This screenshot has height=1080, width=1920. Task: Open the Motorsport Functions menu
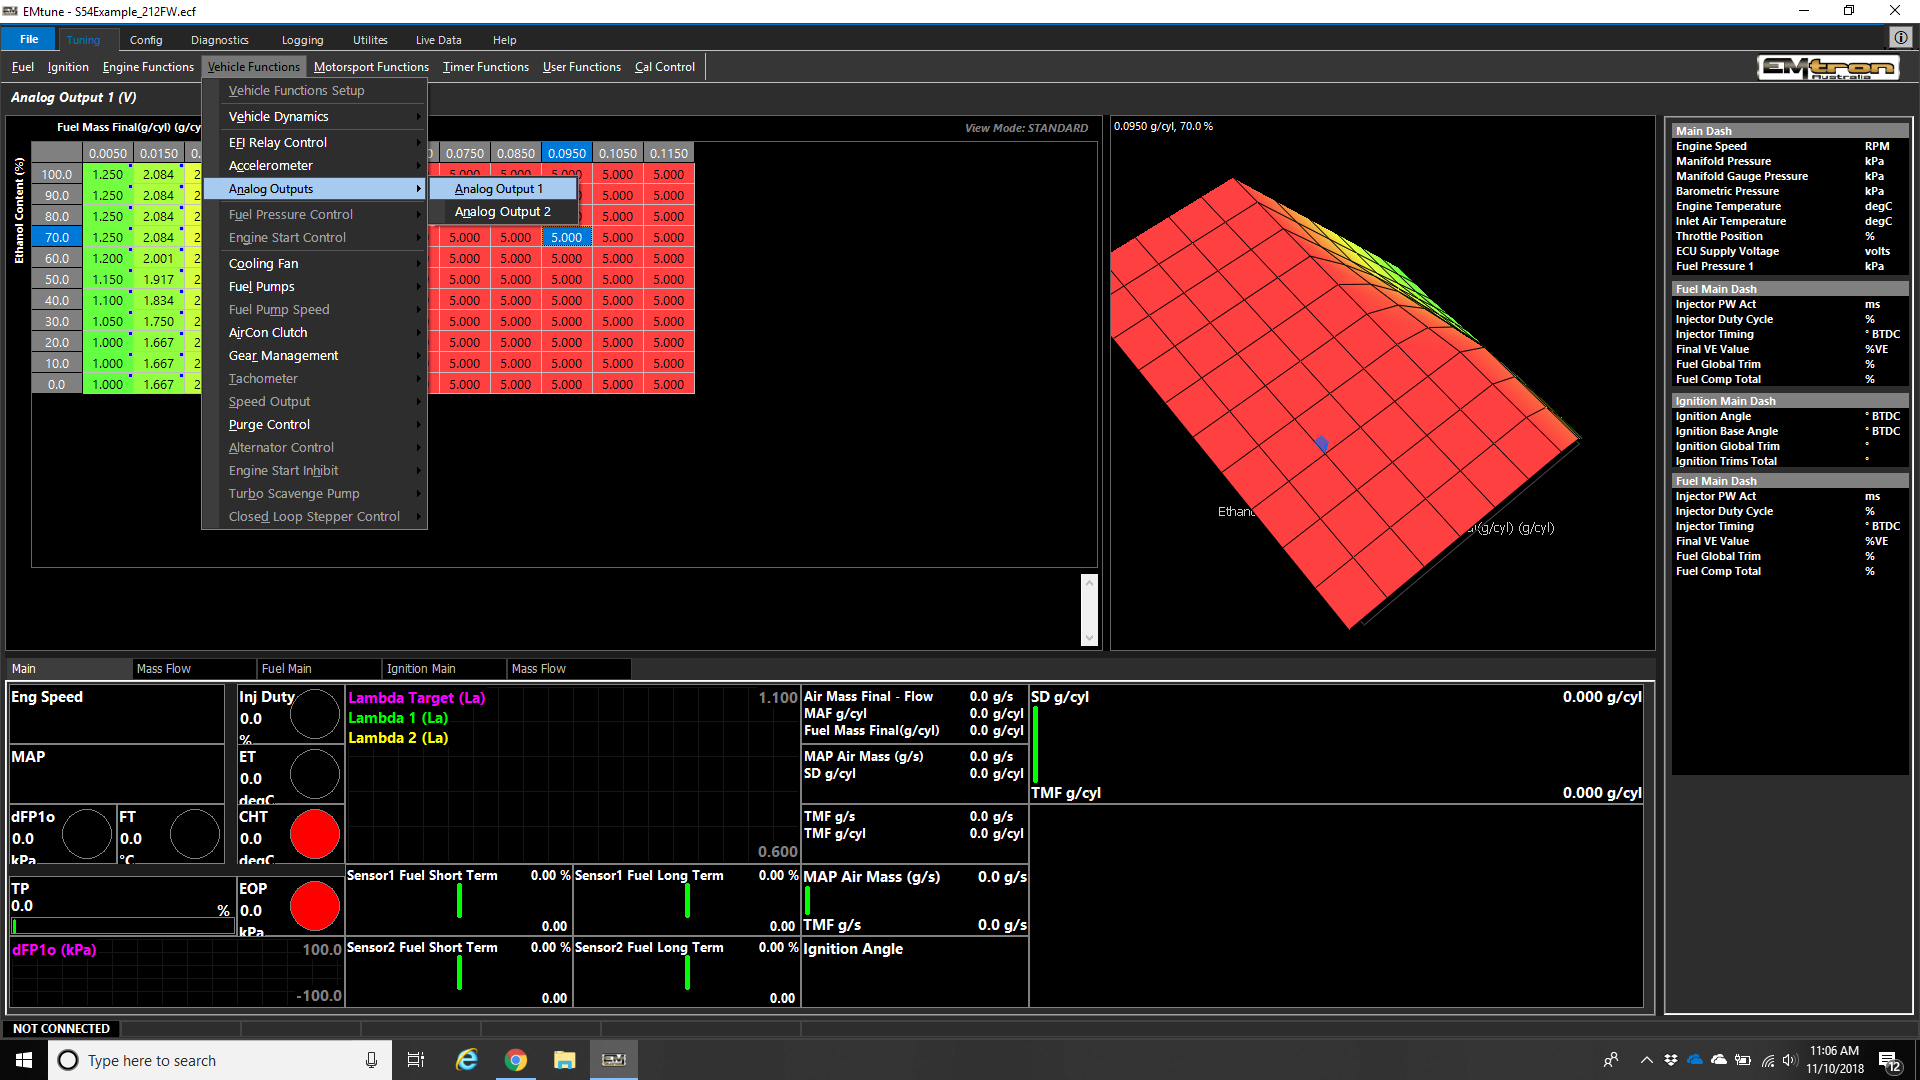[371, 67]
